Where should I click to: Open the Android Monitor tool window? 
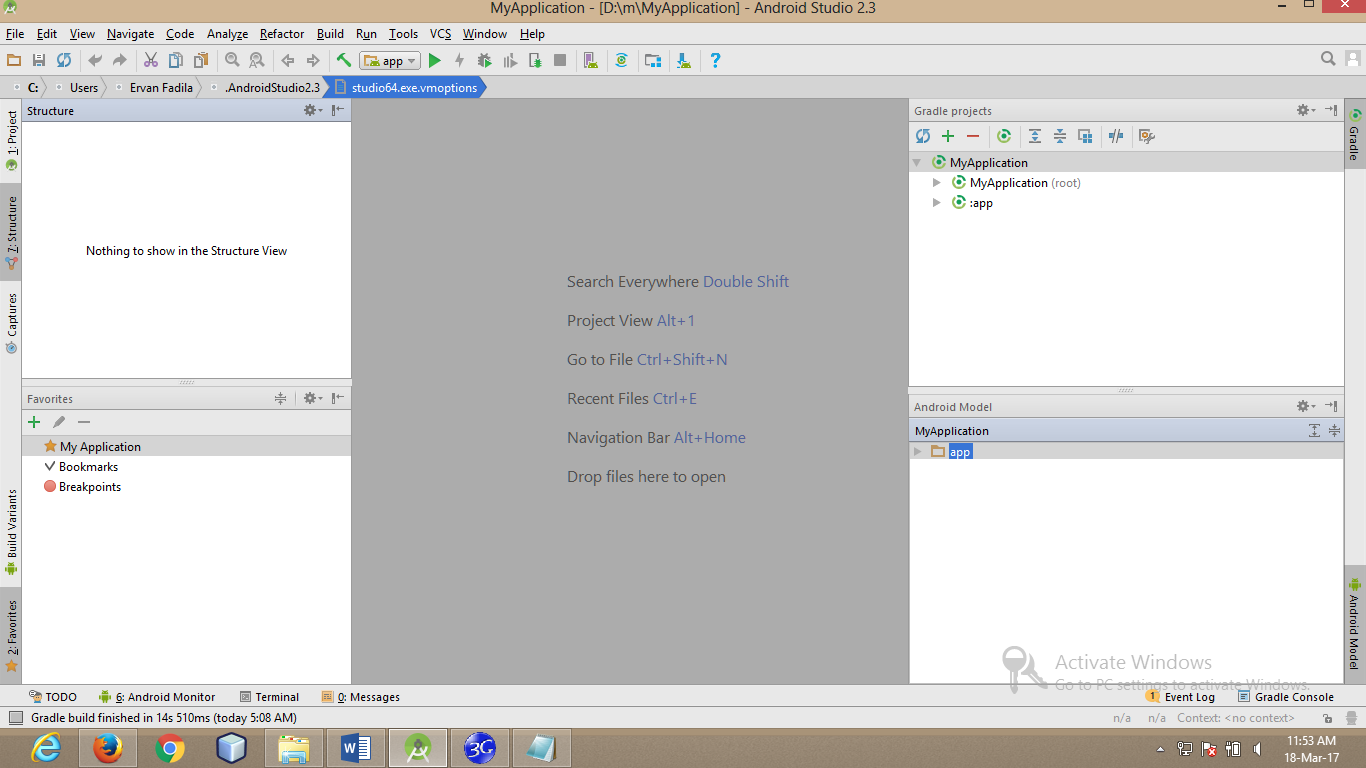[157, 697]
